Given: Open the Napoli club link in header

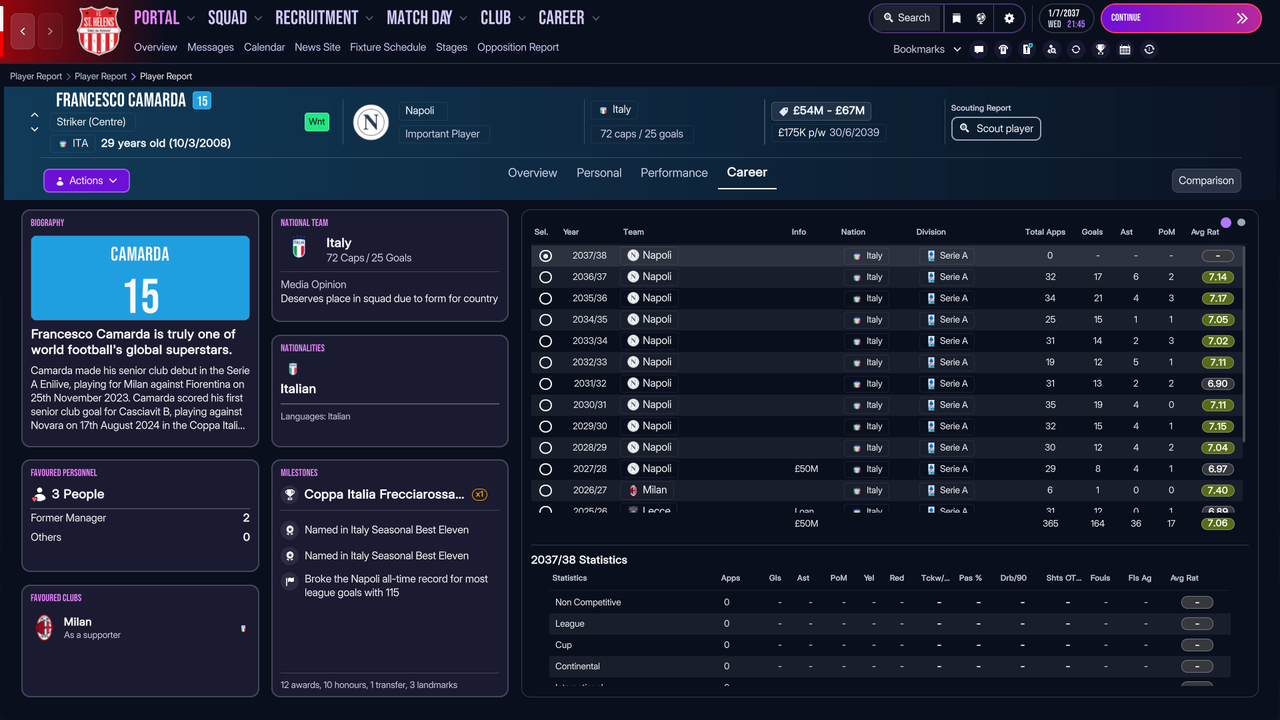Looking at the screenshot, I should pyautogui.click(x=422, y=111).
